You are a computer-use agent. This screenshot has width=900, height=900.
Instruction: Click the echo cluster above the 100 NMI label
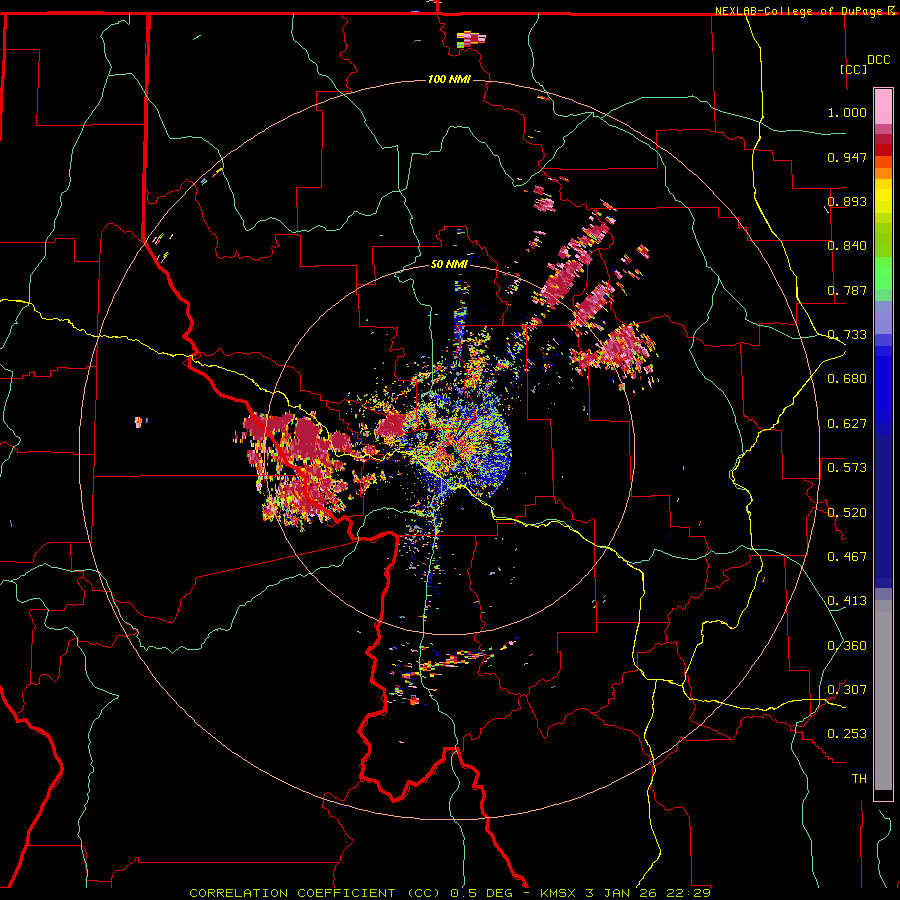[x=471, y=40]
